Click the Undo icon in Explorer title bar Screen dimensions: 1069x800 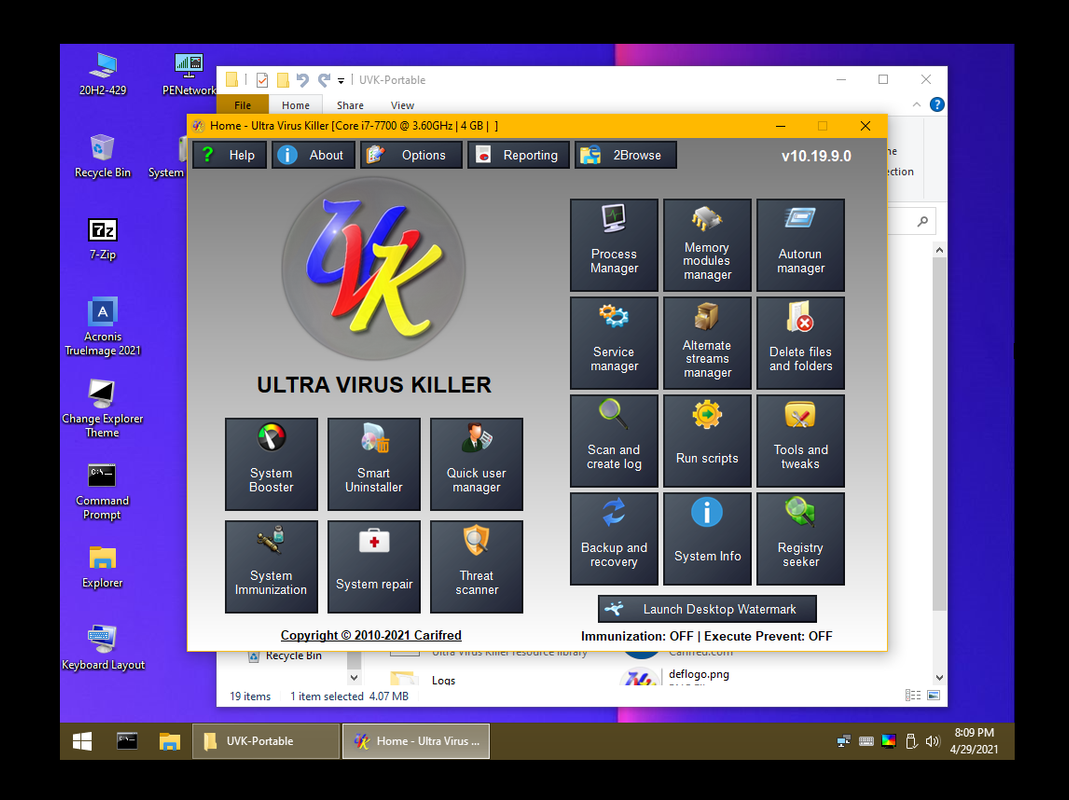pos(303,80)
